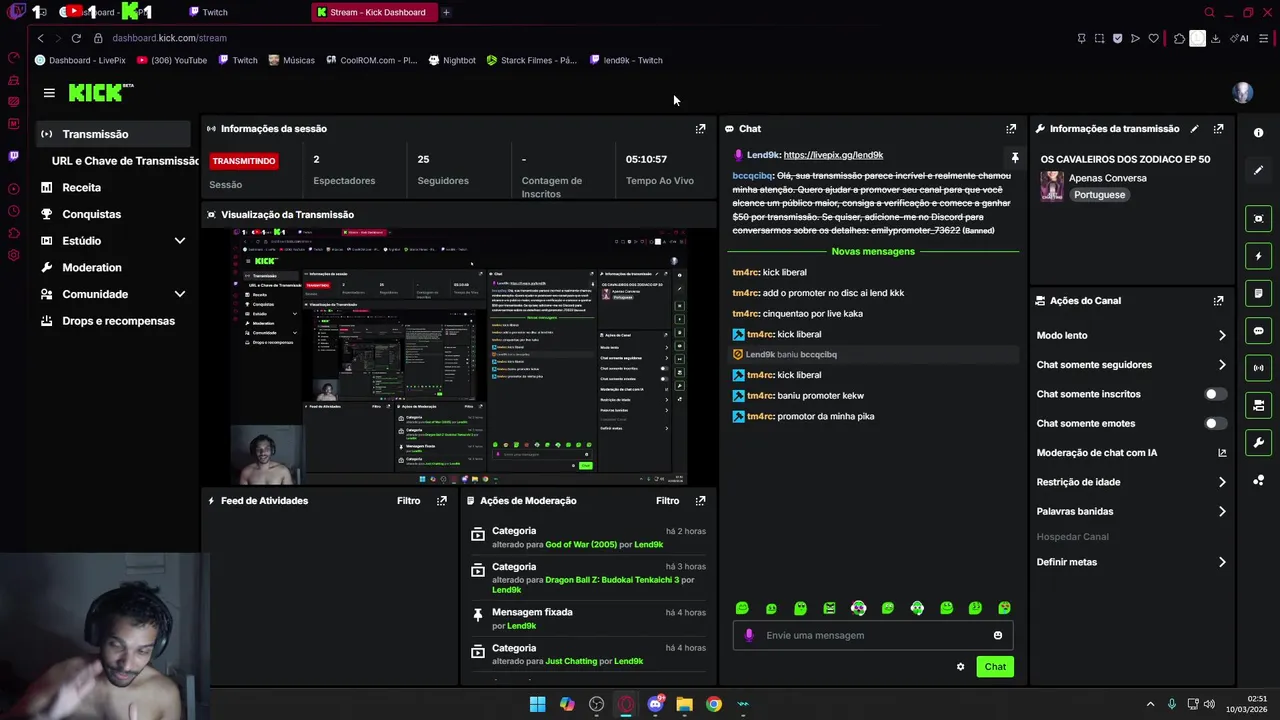Pop out the Feed de Atividades panel
This screenshot has width=1280, height=720.
[x=441, y=501]
